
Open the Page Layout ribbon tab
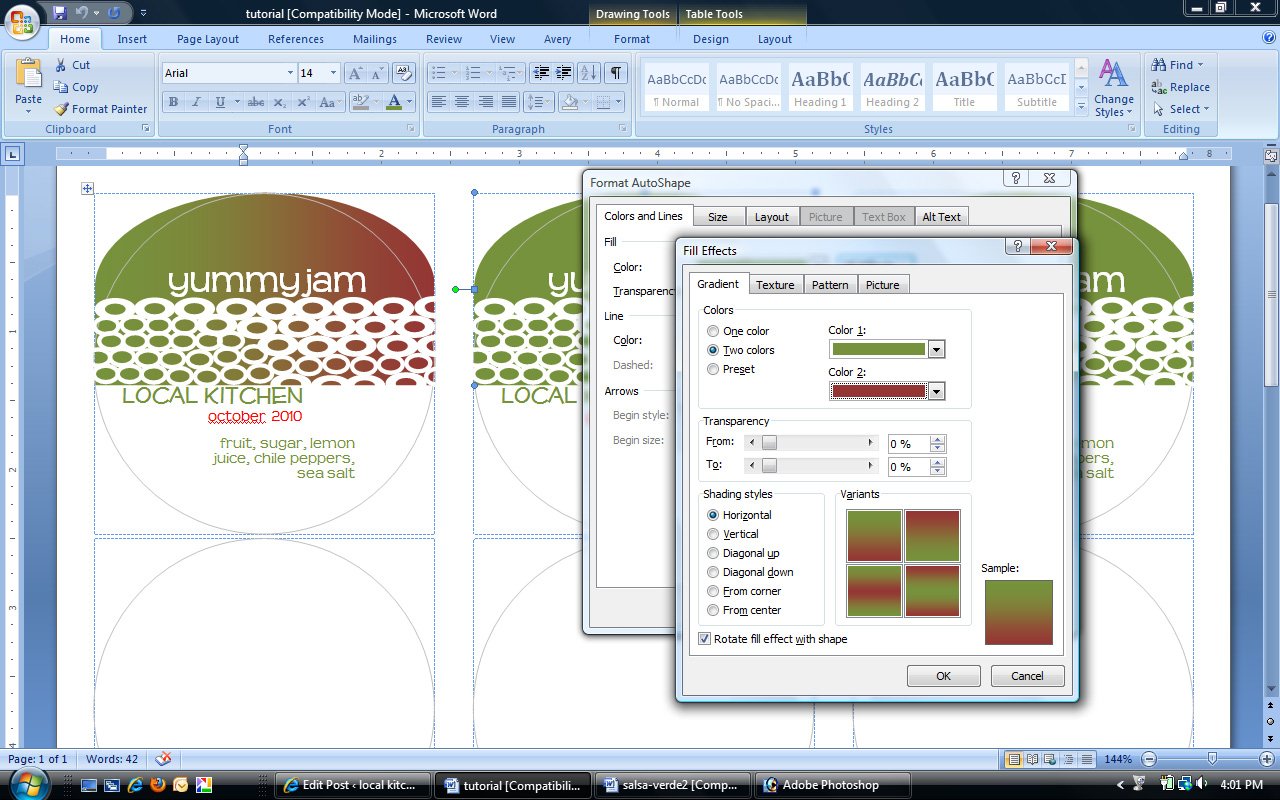click(208, 39)
